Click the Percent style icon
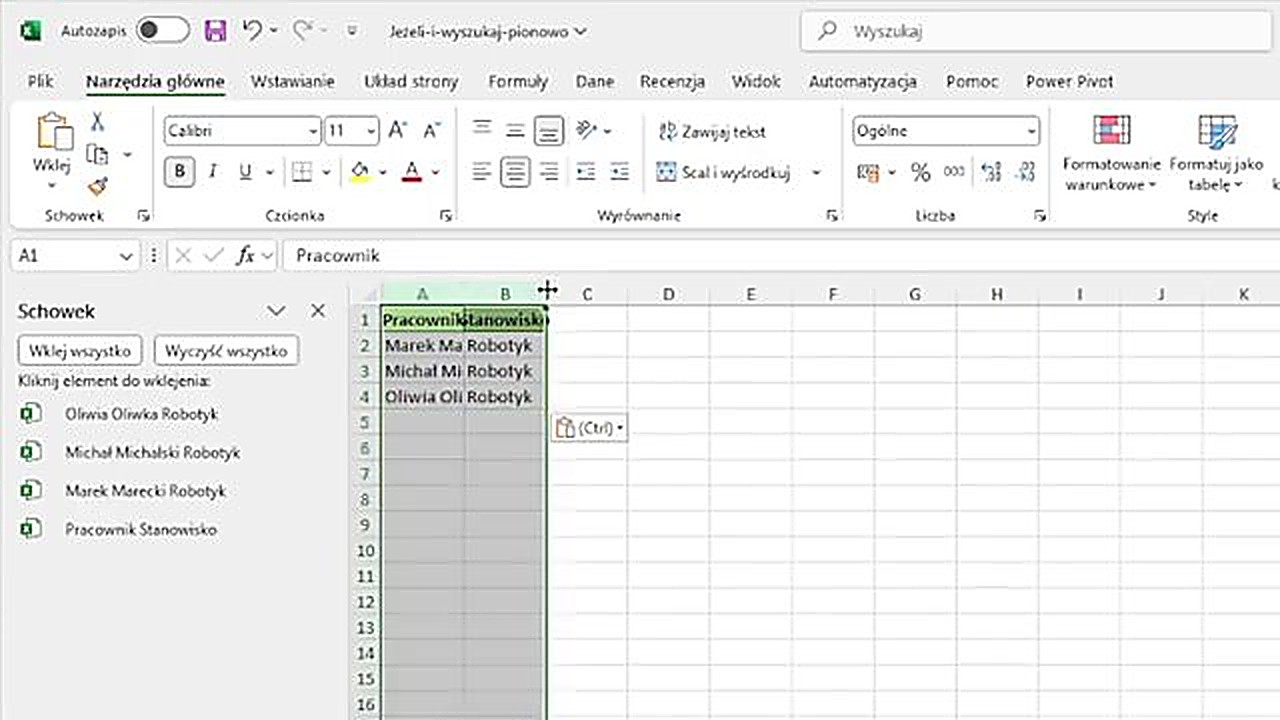Image resolution: width=1280 pixels, height=720 pixels. (920, 173)
